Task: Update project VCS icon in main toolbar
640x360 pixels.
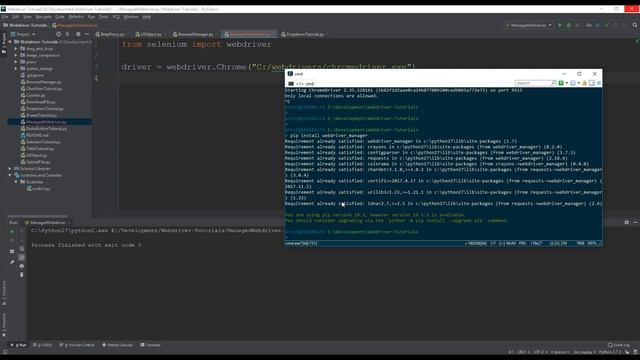Action: tap(598, 25)
